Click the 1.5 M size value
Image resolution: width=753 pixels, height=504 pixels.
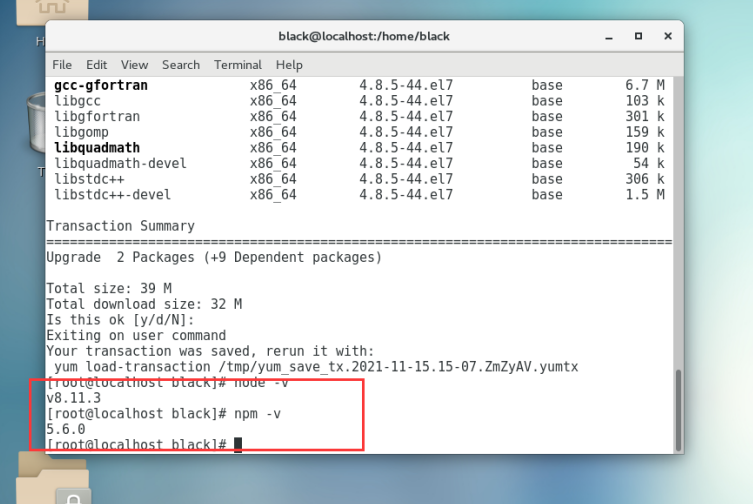pyautogui.click(x=645, y=195)
